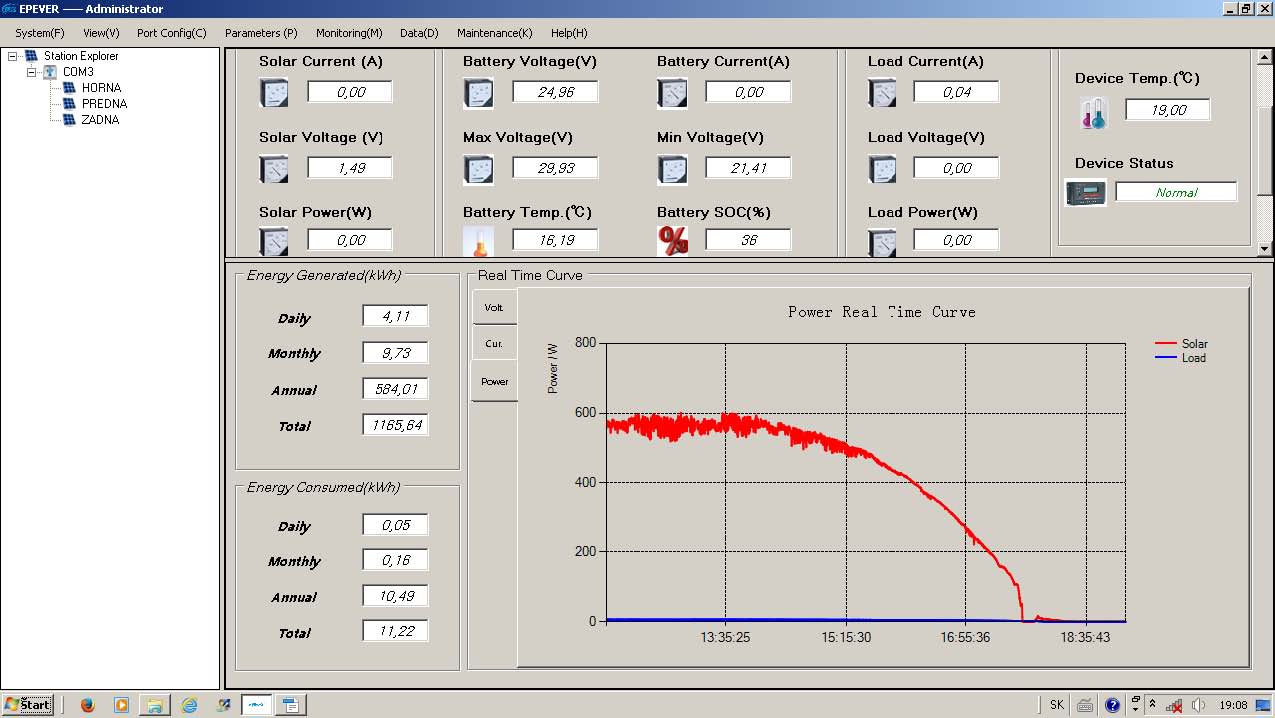This screenshot has height=718, width=1275.
Task: Click the Load Power gauge icon
Action: [882, 241]
